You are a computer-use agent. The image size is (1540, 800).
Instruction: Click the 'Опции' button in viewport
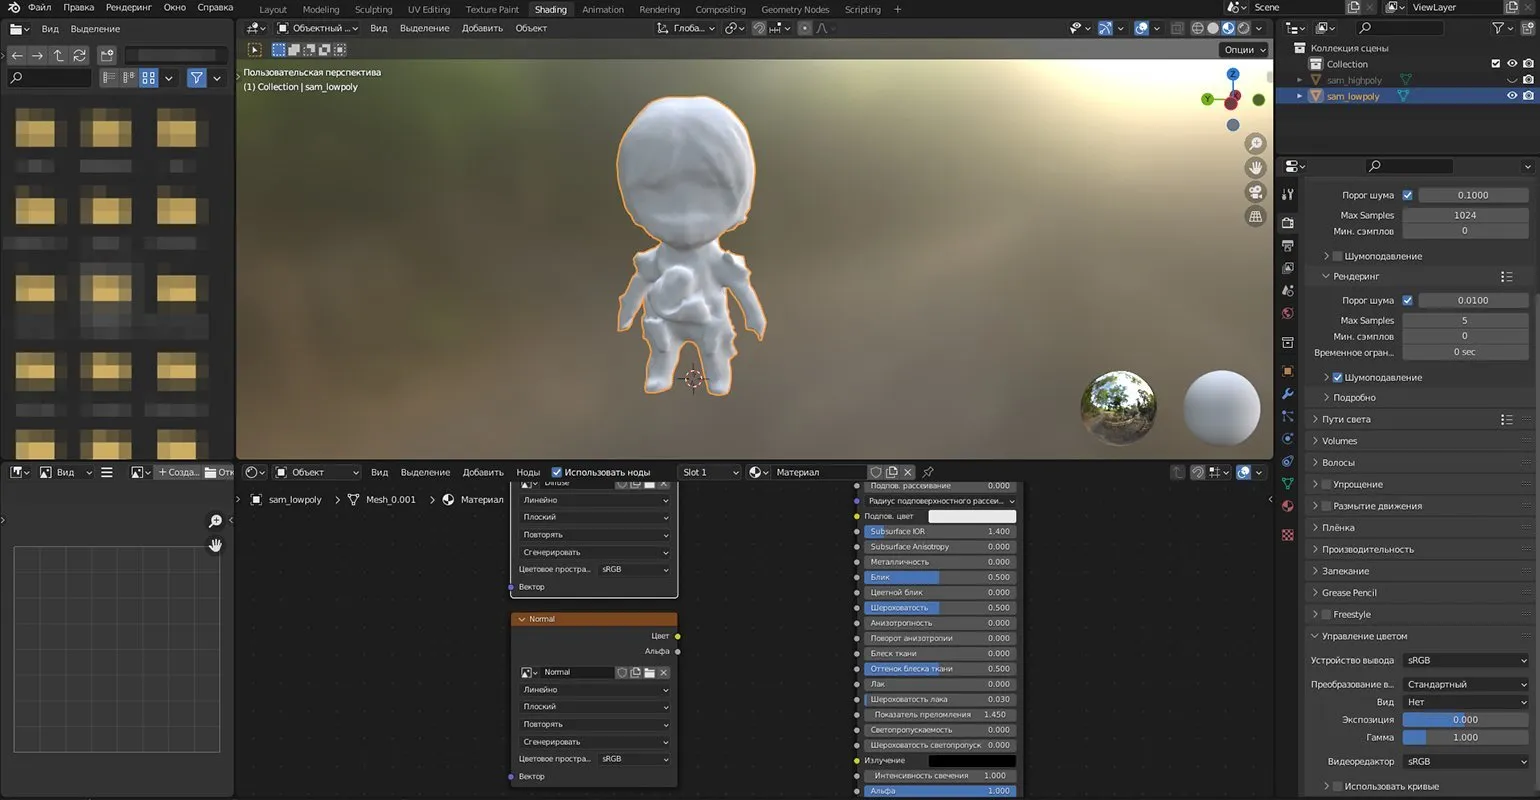(x=1243, y=49)
